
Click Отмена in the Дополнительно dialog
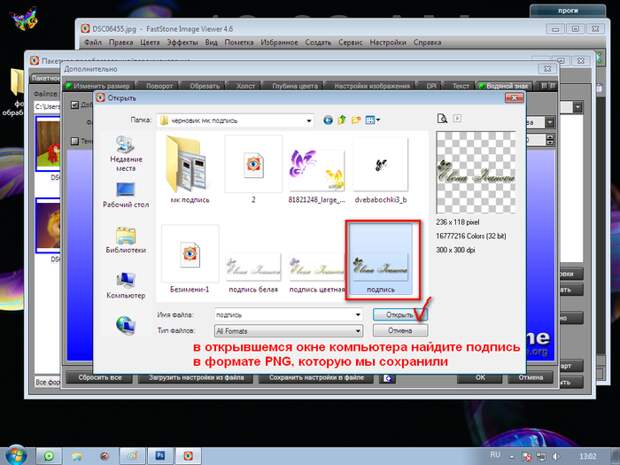point(530,378)
